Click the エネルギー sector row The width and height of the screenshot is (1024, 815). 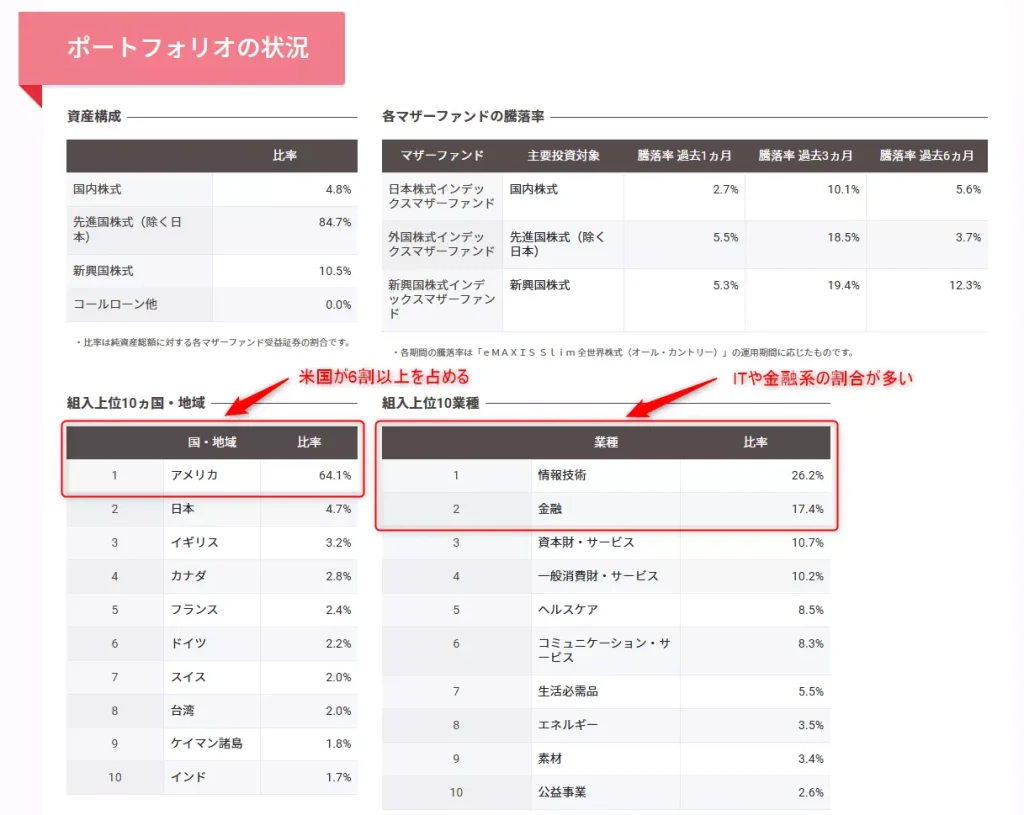606,725
